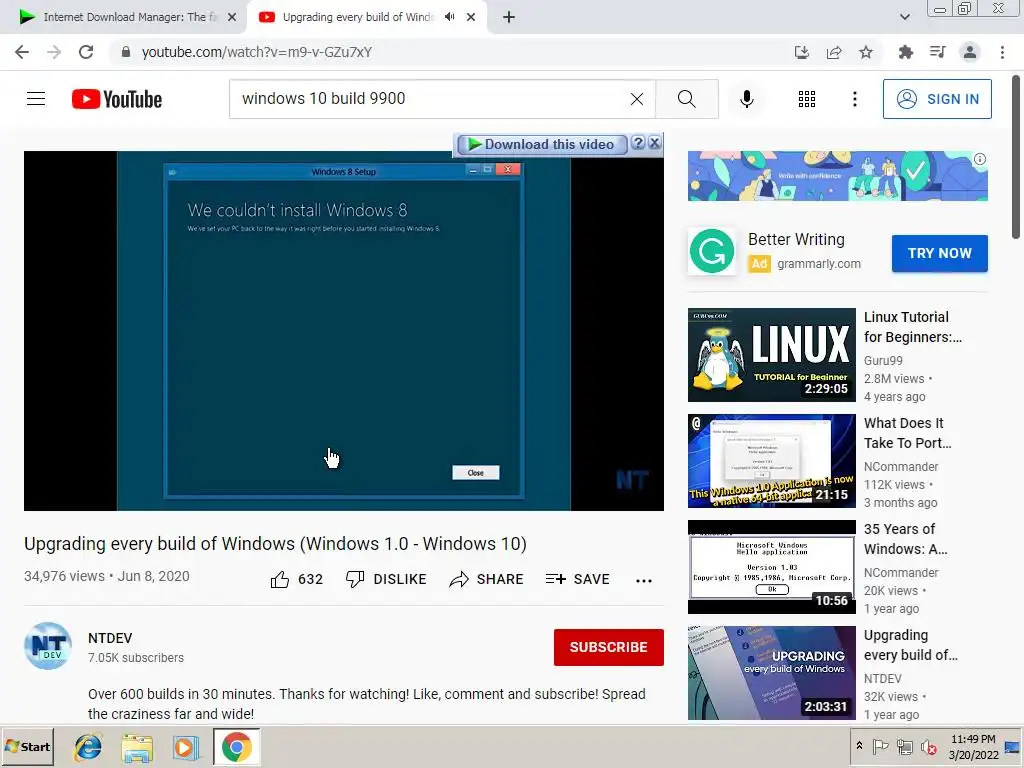This screenshot has height=768, width=1024.
Task: Open the Chrome extensions puzzle icon
Action: 905,52
